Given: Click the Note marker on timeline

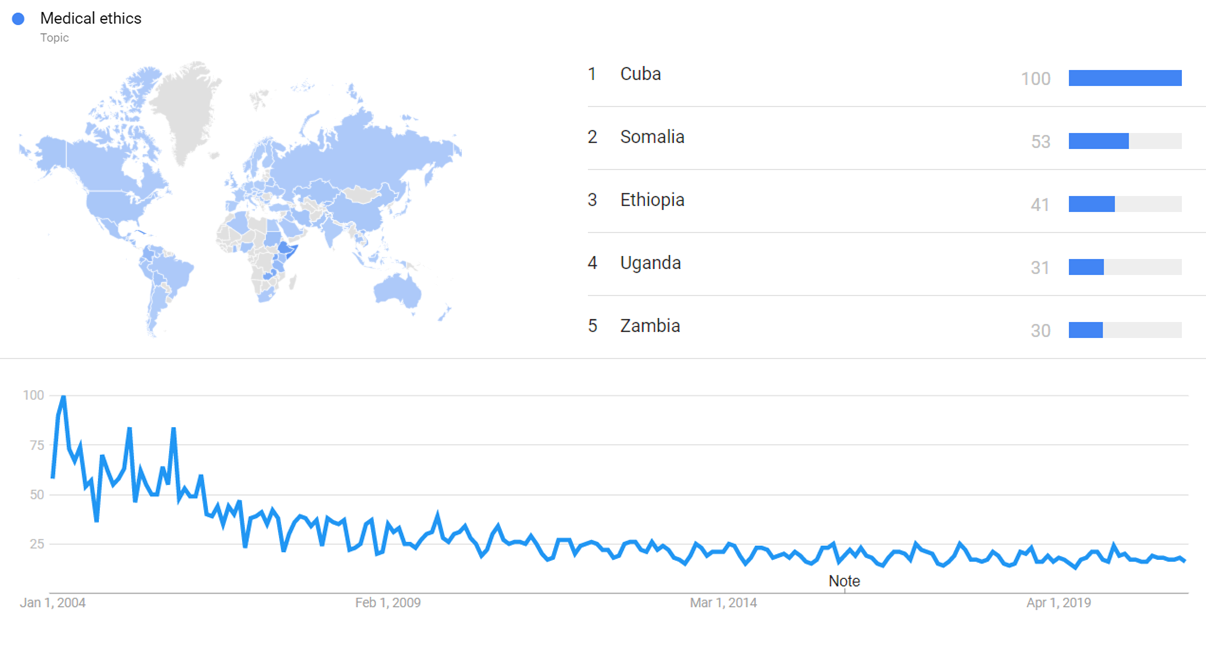Looking at the screenshot, I should point(844,581).
